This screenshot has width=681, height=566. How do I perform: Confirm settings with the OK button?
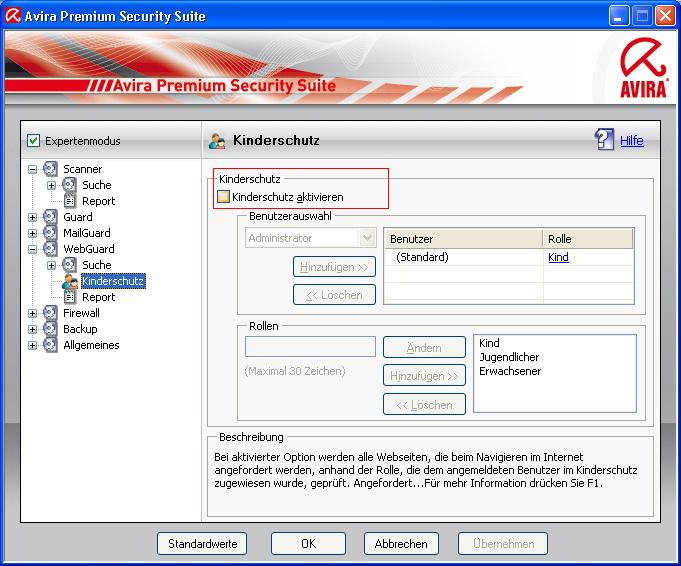(x=308, y=543)
